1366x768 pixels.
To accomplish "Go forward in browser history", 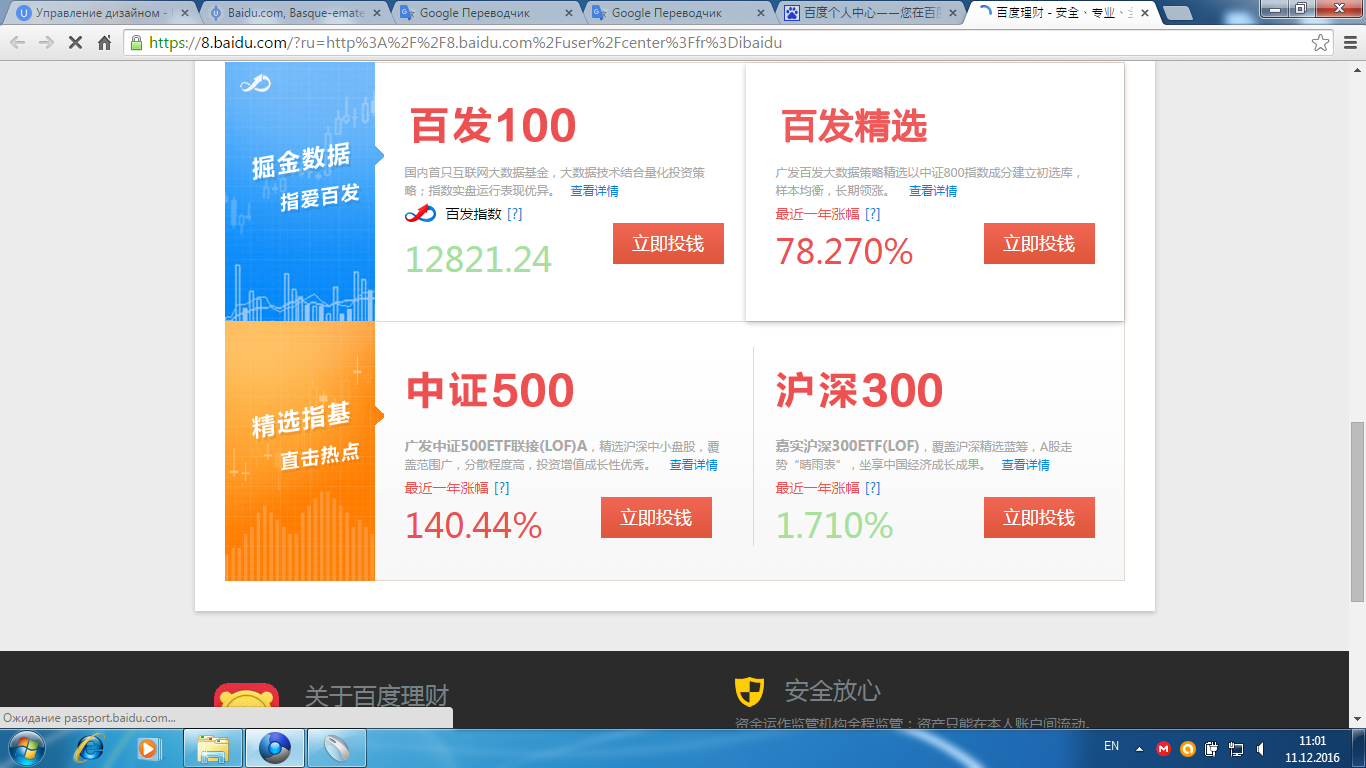I will coord(46,43).
